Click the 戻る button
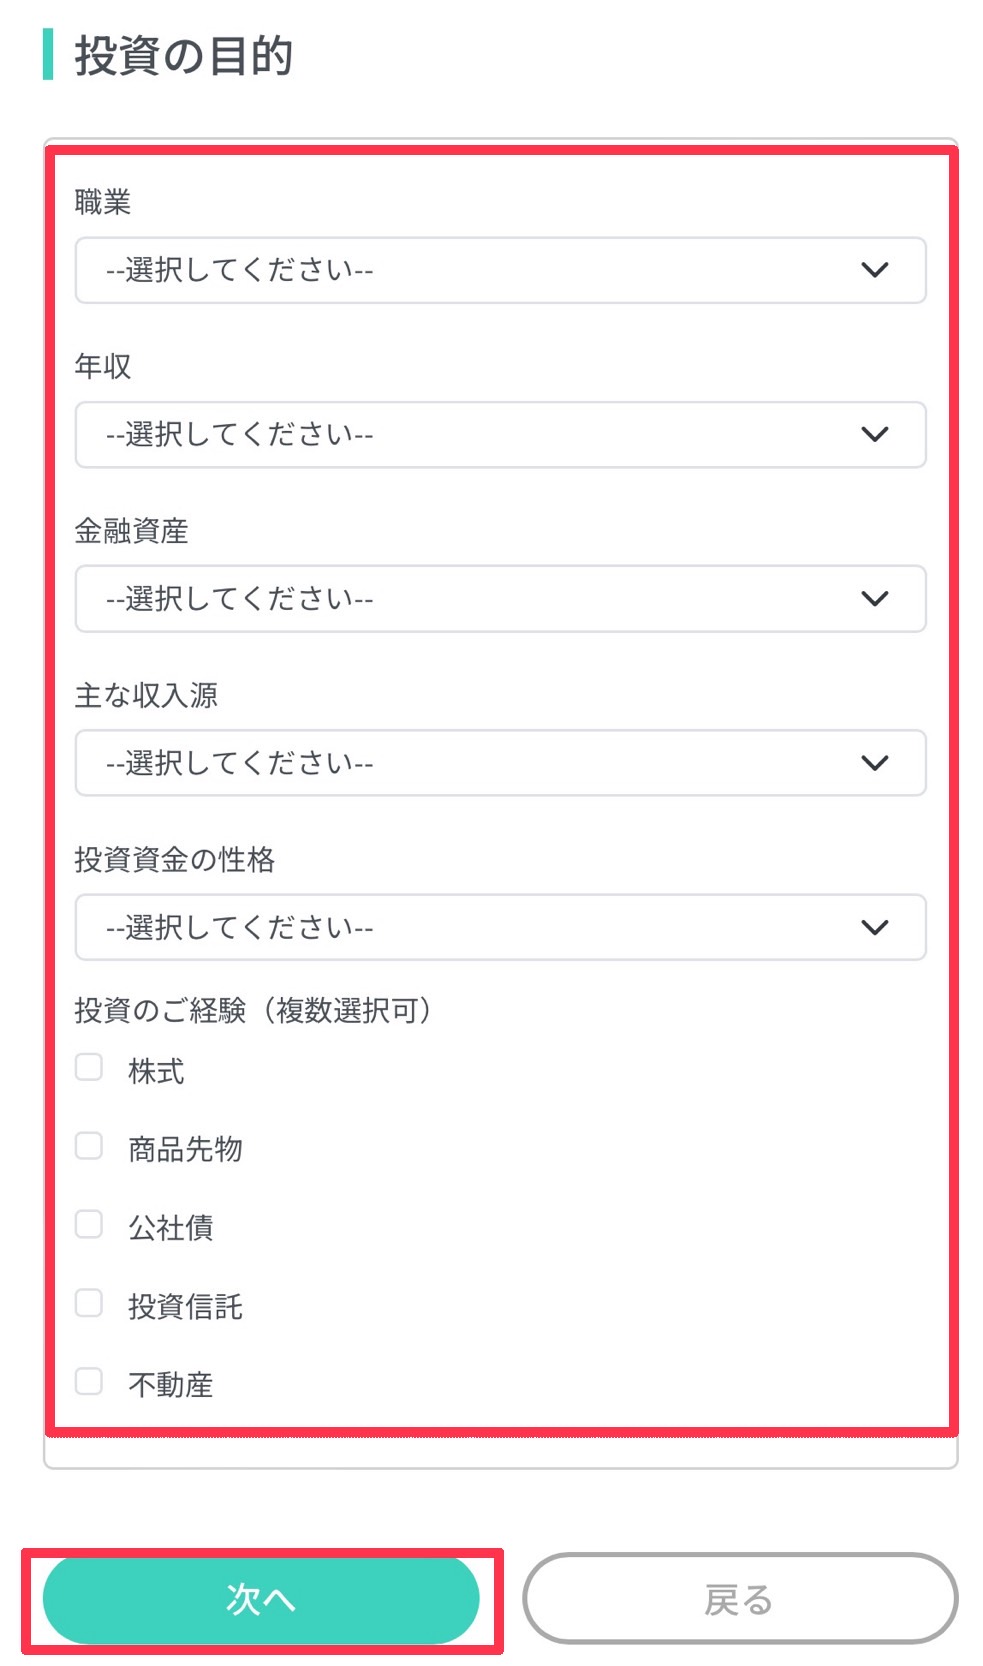Screen dimensions: 983x1666 pos(740,1599)
